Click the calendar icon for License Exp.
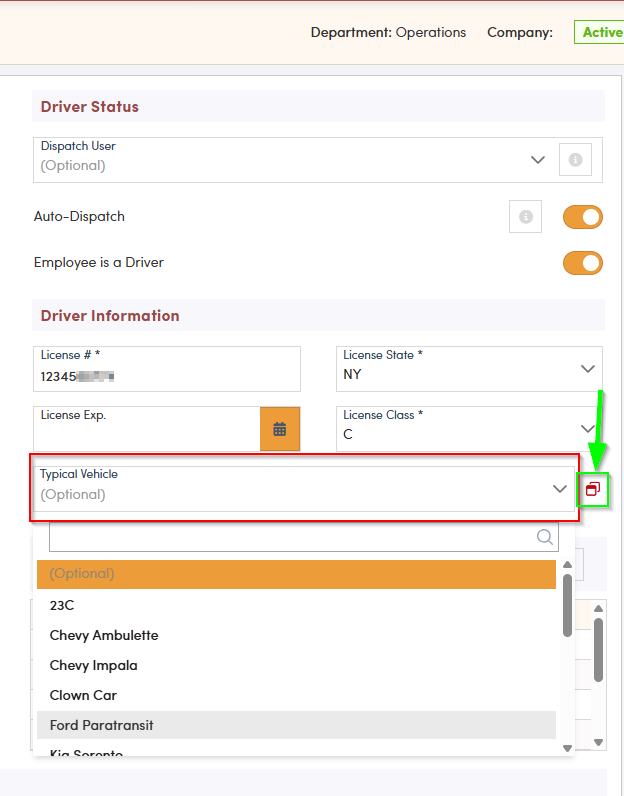This screenshot has height=796, width=624. 280,429
